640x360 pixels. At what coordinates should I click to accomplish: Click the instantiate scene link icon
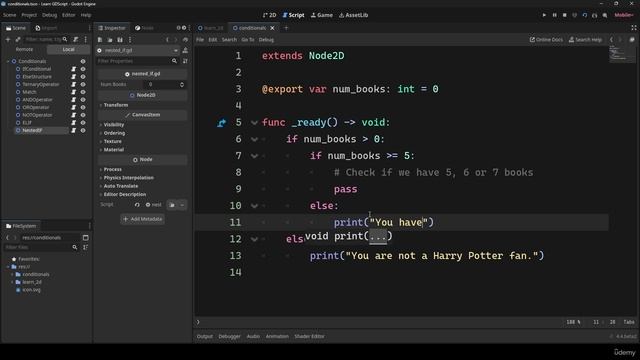tap(18, 40)
